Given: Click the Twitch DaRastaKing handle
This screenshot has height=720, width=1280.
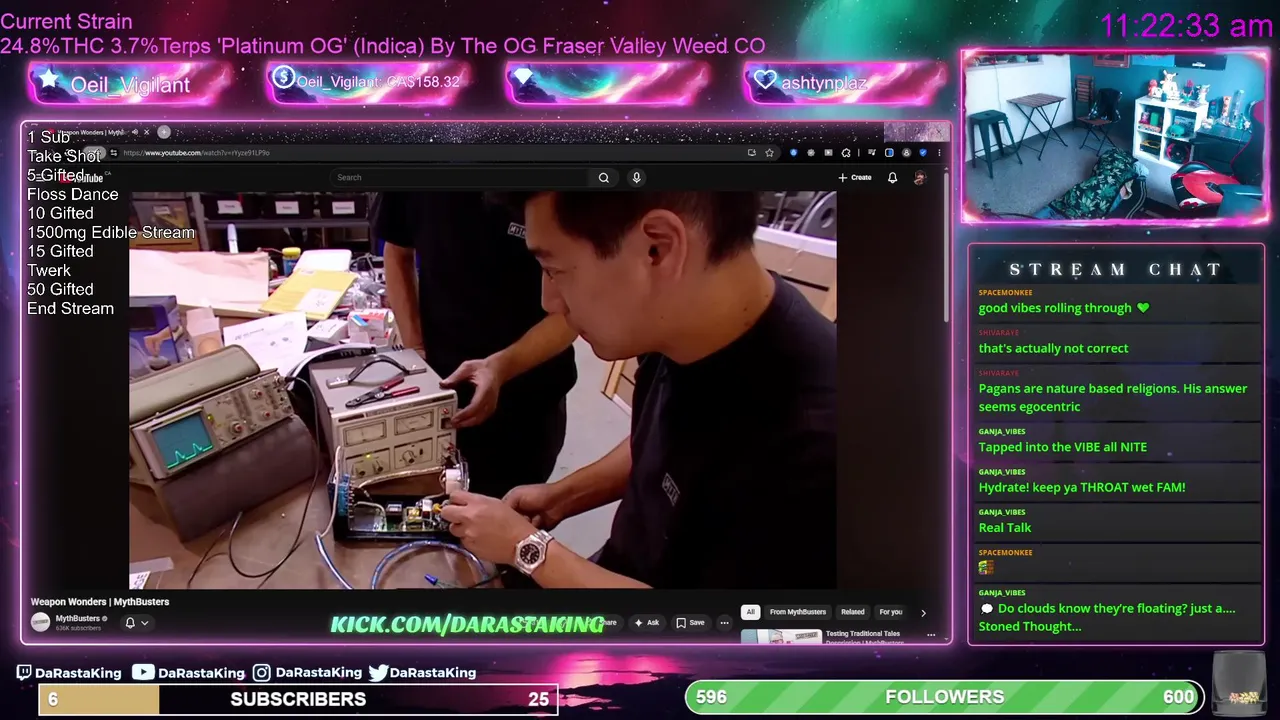Looking at the screenshot, I should [x=68, y=673].
